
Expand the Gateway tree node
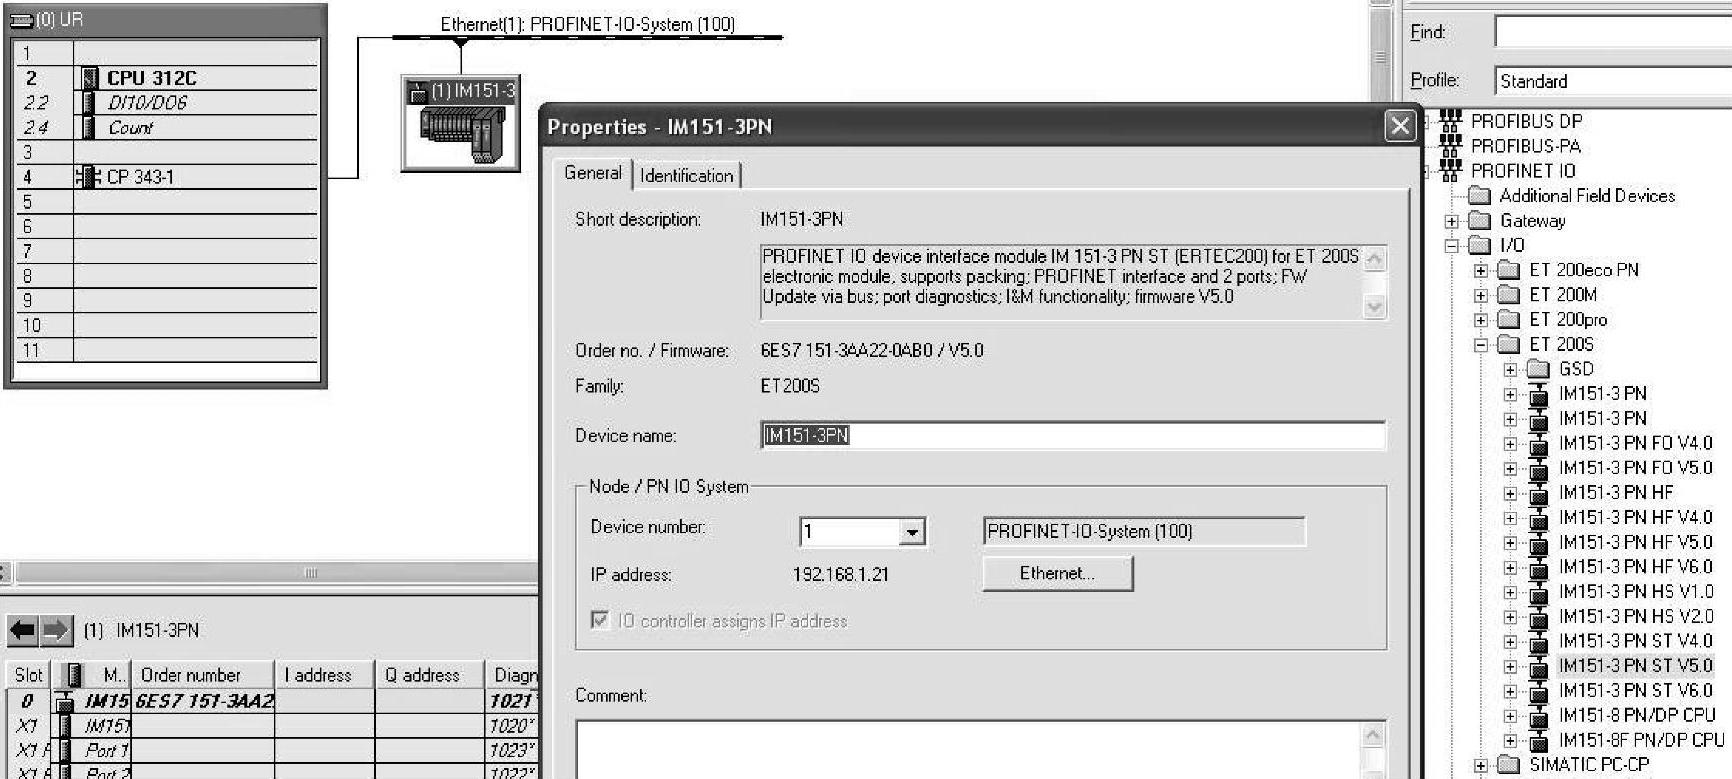point(1452,221)
